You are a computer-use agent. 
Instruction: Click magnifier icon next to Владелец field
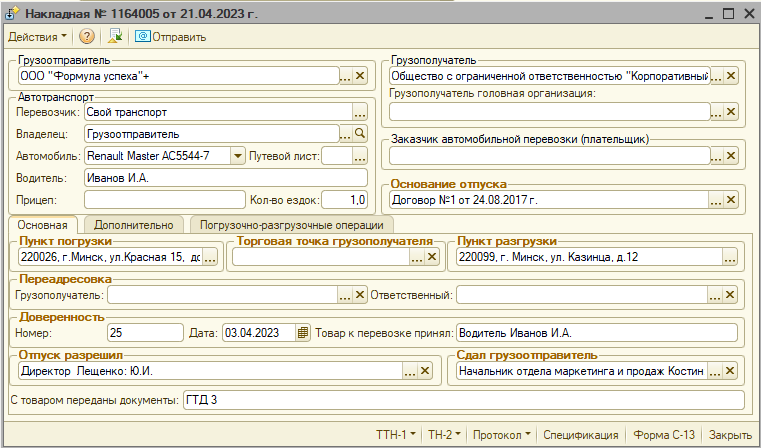tap(361, 132)
